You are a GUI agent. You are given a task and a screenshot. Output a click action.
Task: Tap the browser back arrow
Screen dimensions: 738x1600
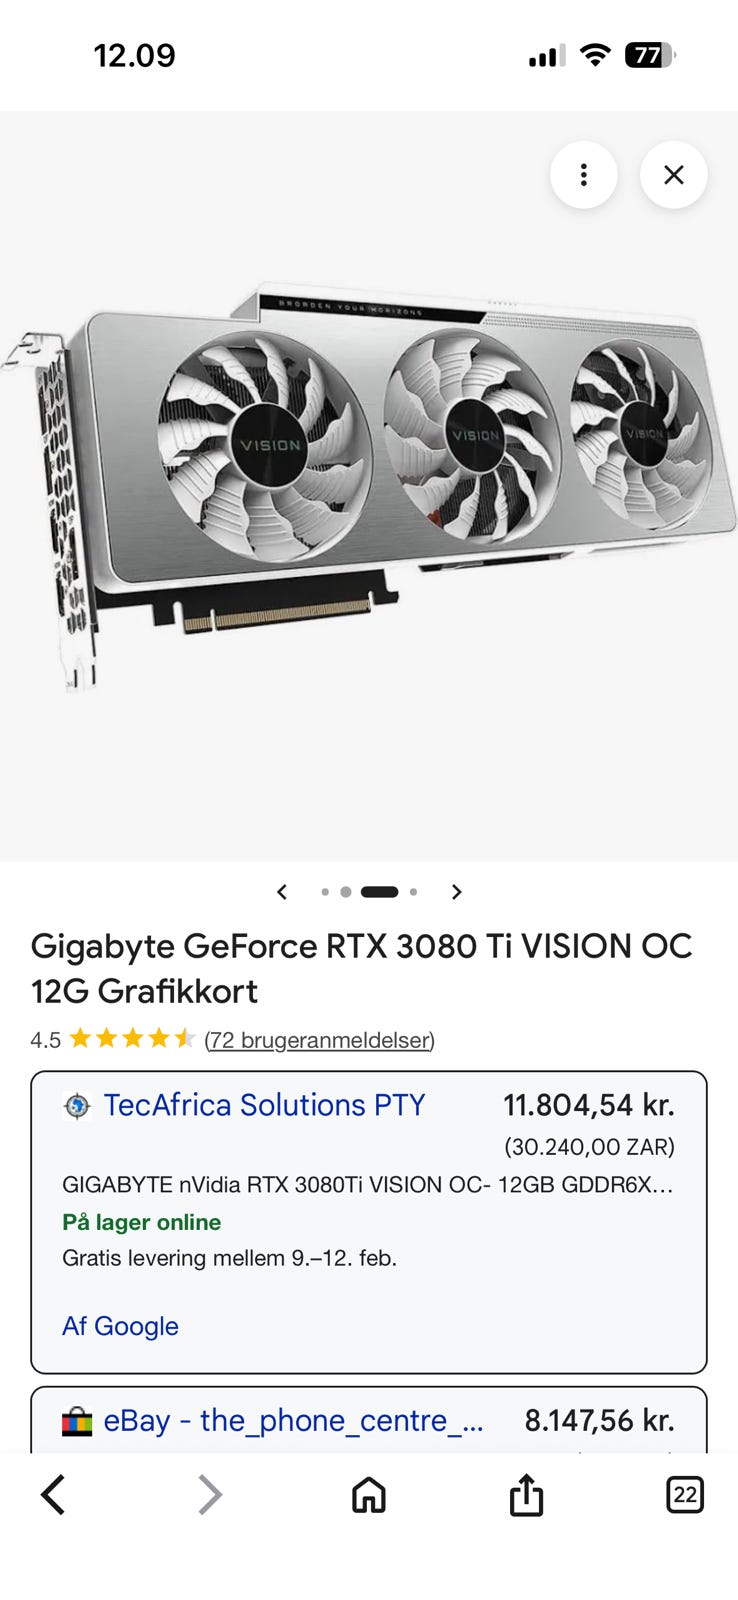point(53,1495)
